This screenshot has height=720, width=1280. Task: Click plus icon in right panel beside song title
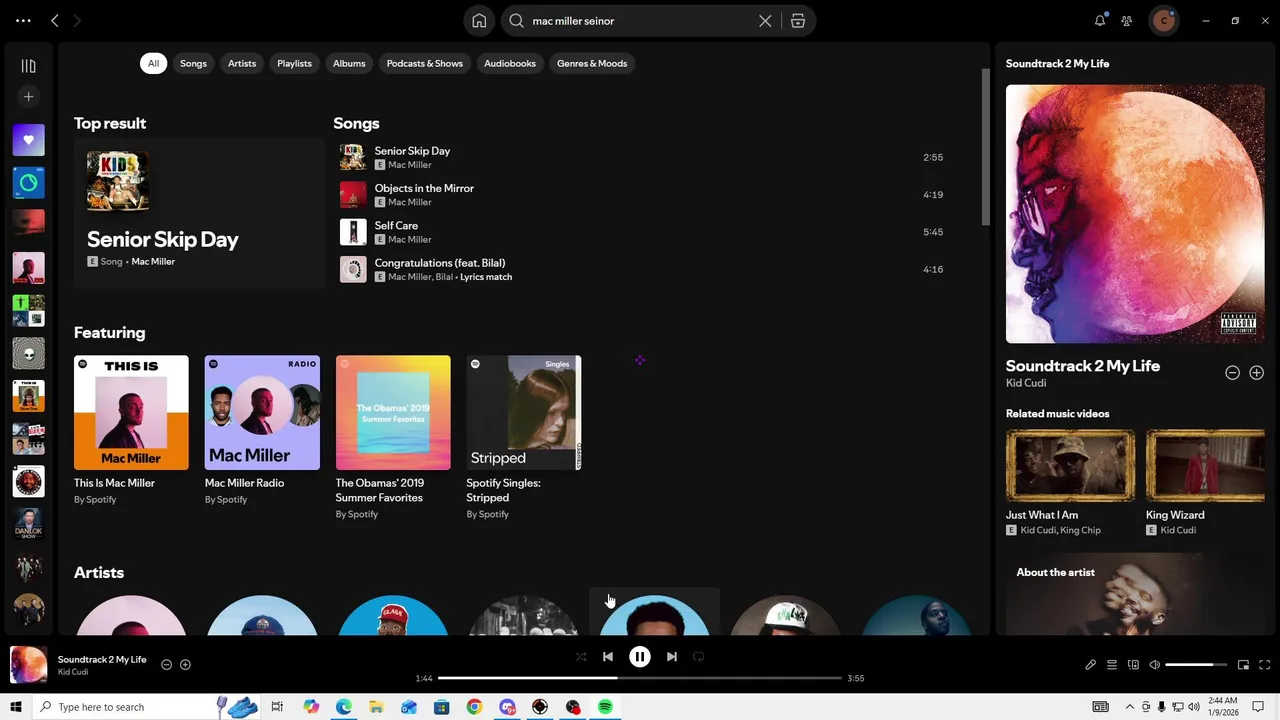click(x=1256, y=372)
